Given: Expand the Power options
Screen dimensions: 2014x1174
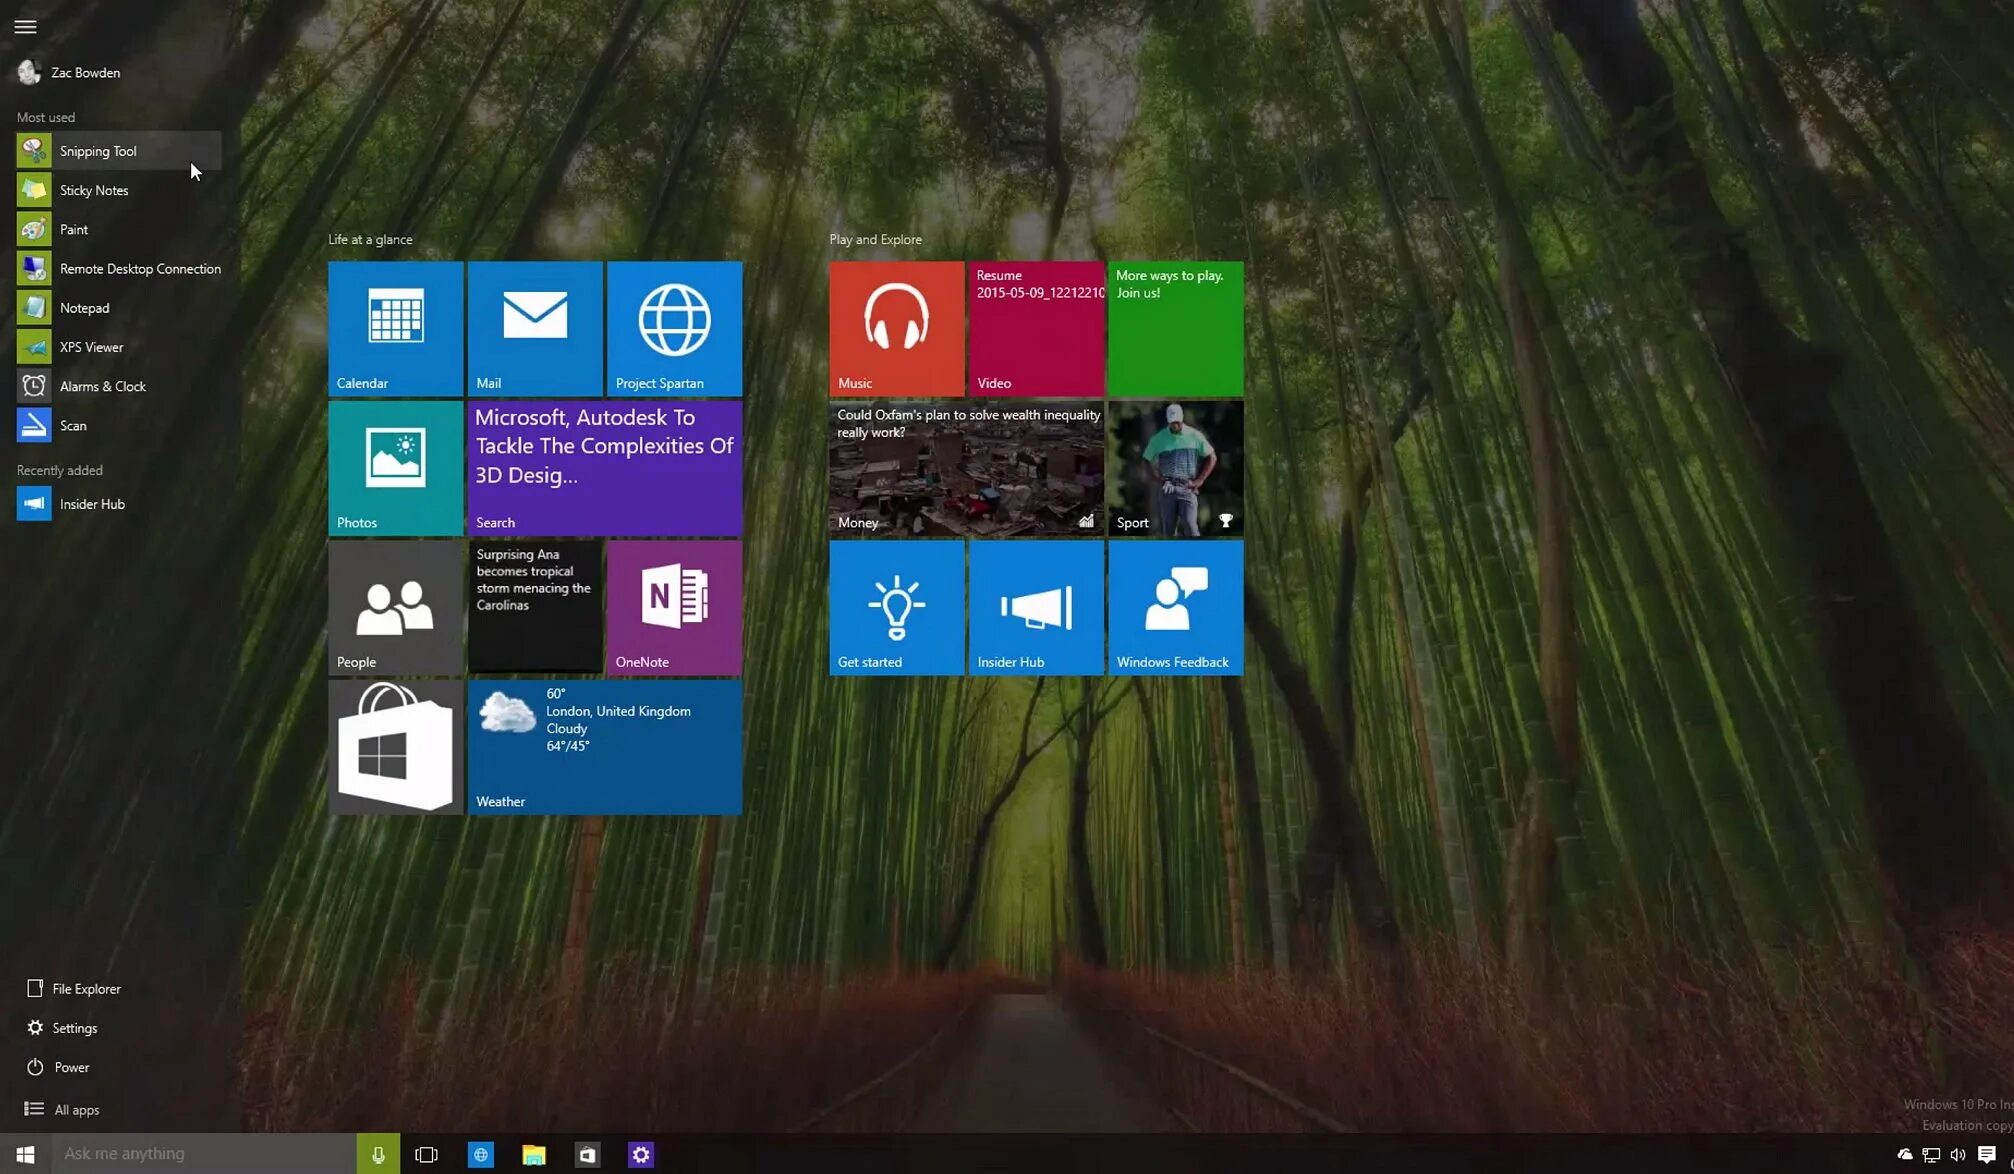Looking at the screenshot, I should (70, 1067).
